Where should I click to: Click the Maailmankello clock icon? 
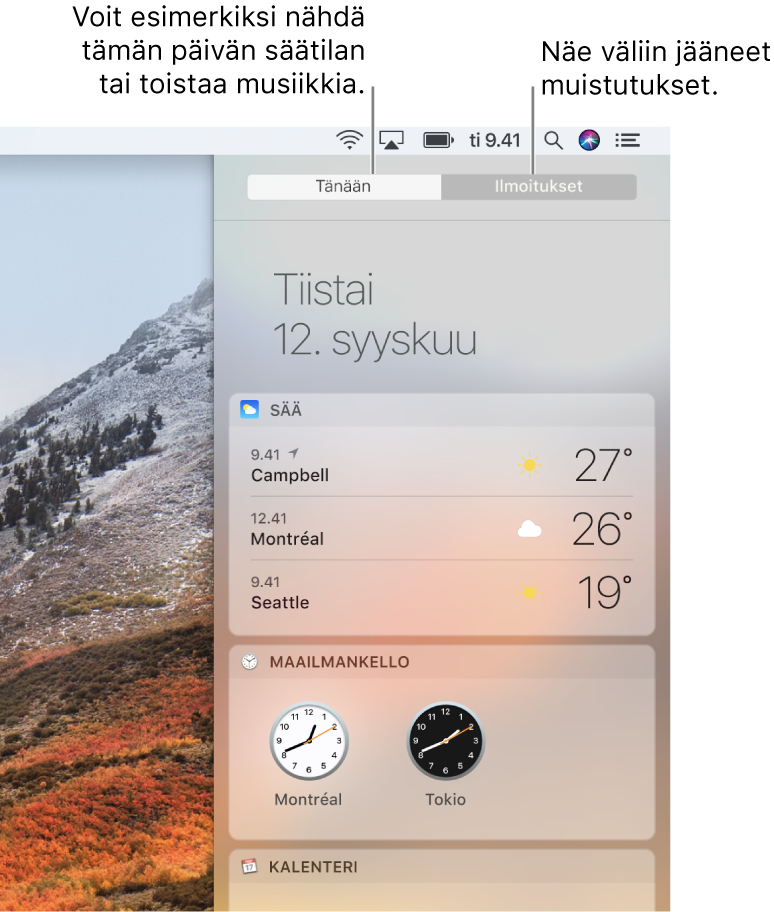249,661
